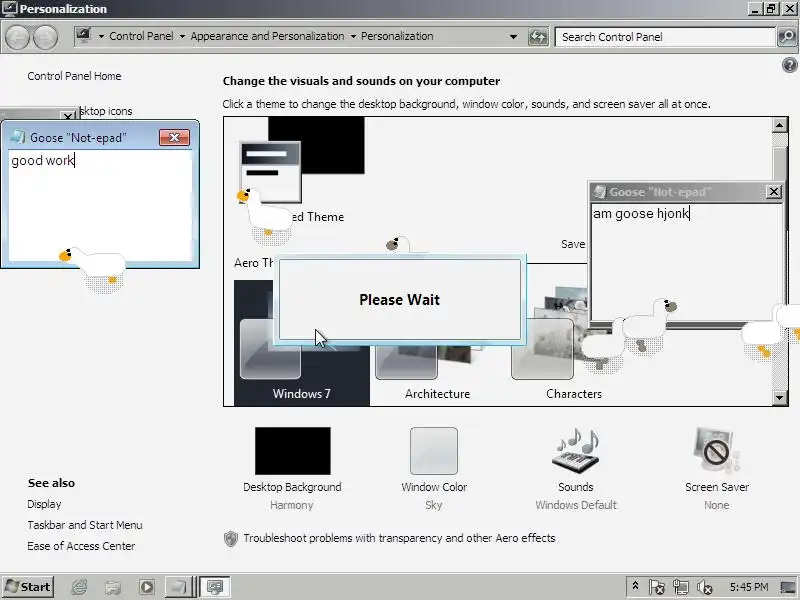Click the Internet Explorer taskbar icon

pos(79,587)
